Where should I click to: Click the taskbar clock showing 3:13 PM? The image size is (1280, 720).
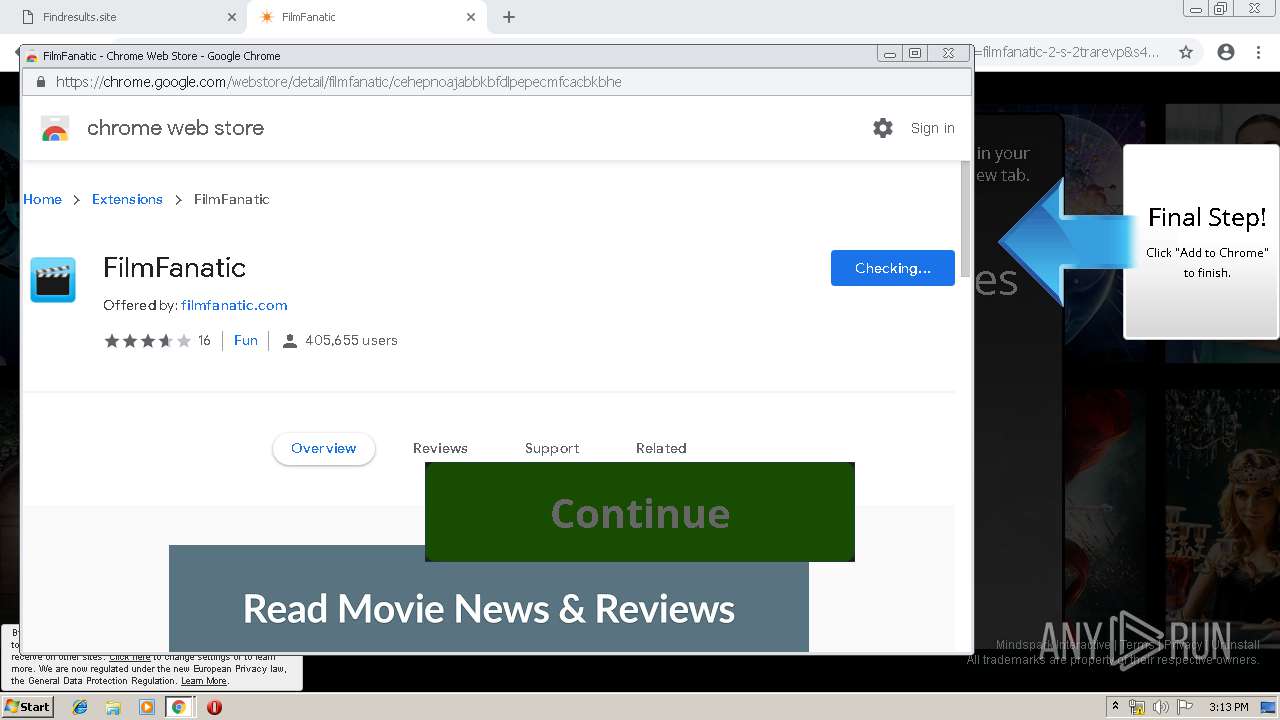1229,707
